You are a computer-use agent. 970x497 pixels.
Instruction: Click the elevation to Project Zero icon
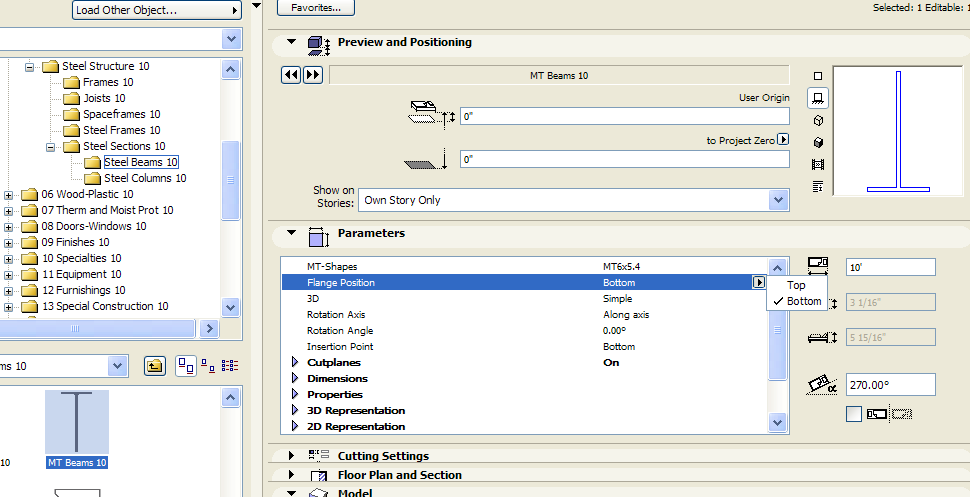[426, 158]
